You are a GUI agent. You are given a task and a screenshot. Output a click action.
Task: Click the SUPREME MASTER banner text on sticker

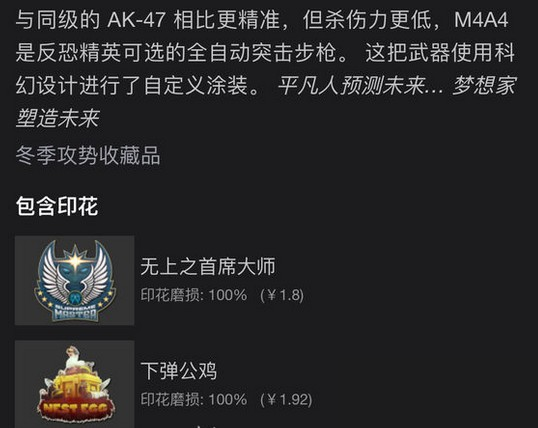click(75, 312)
